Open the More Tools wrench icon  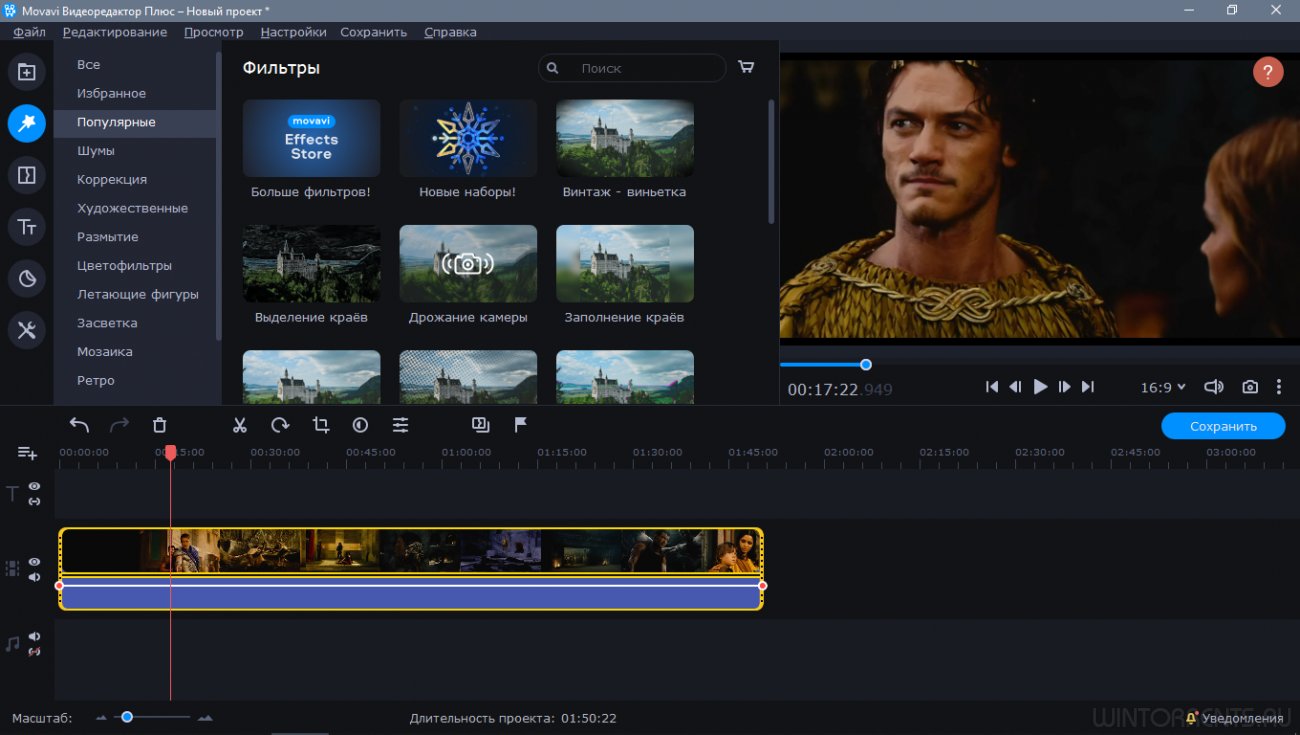(27, 330)
